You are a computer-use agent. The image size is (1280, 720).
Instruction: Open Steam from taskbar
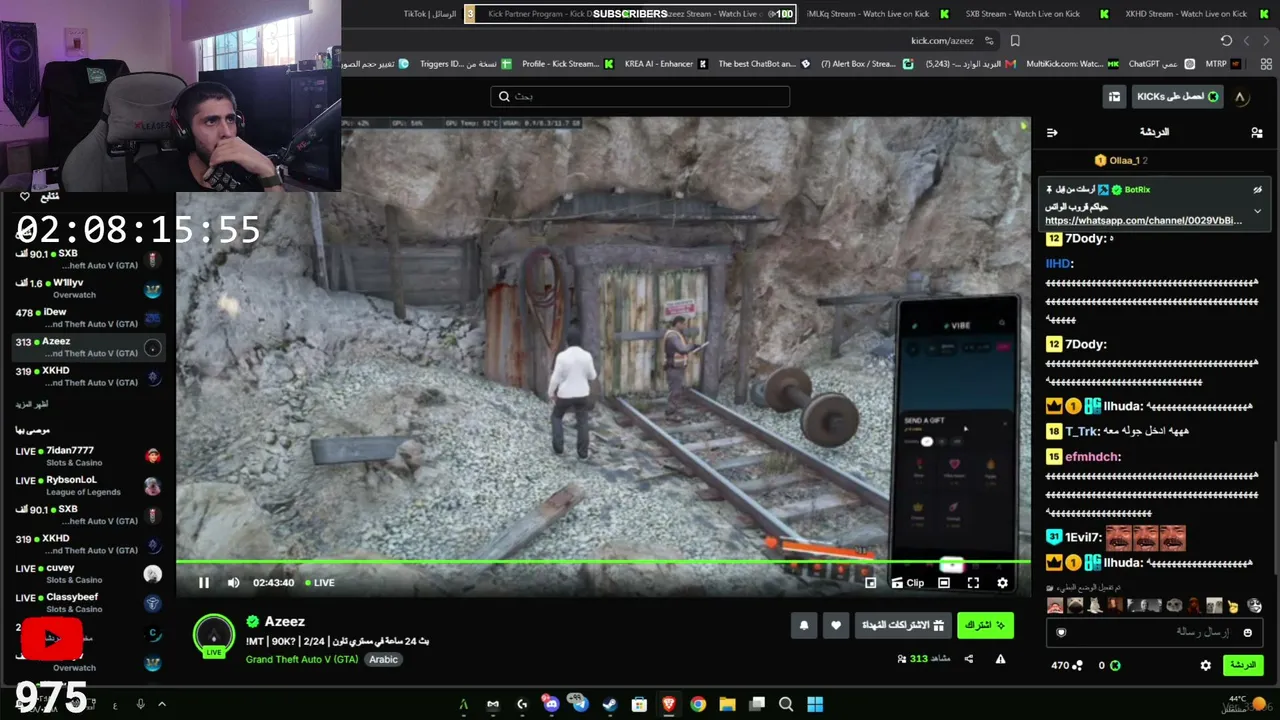(610, 704)
